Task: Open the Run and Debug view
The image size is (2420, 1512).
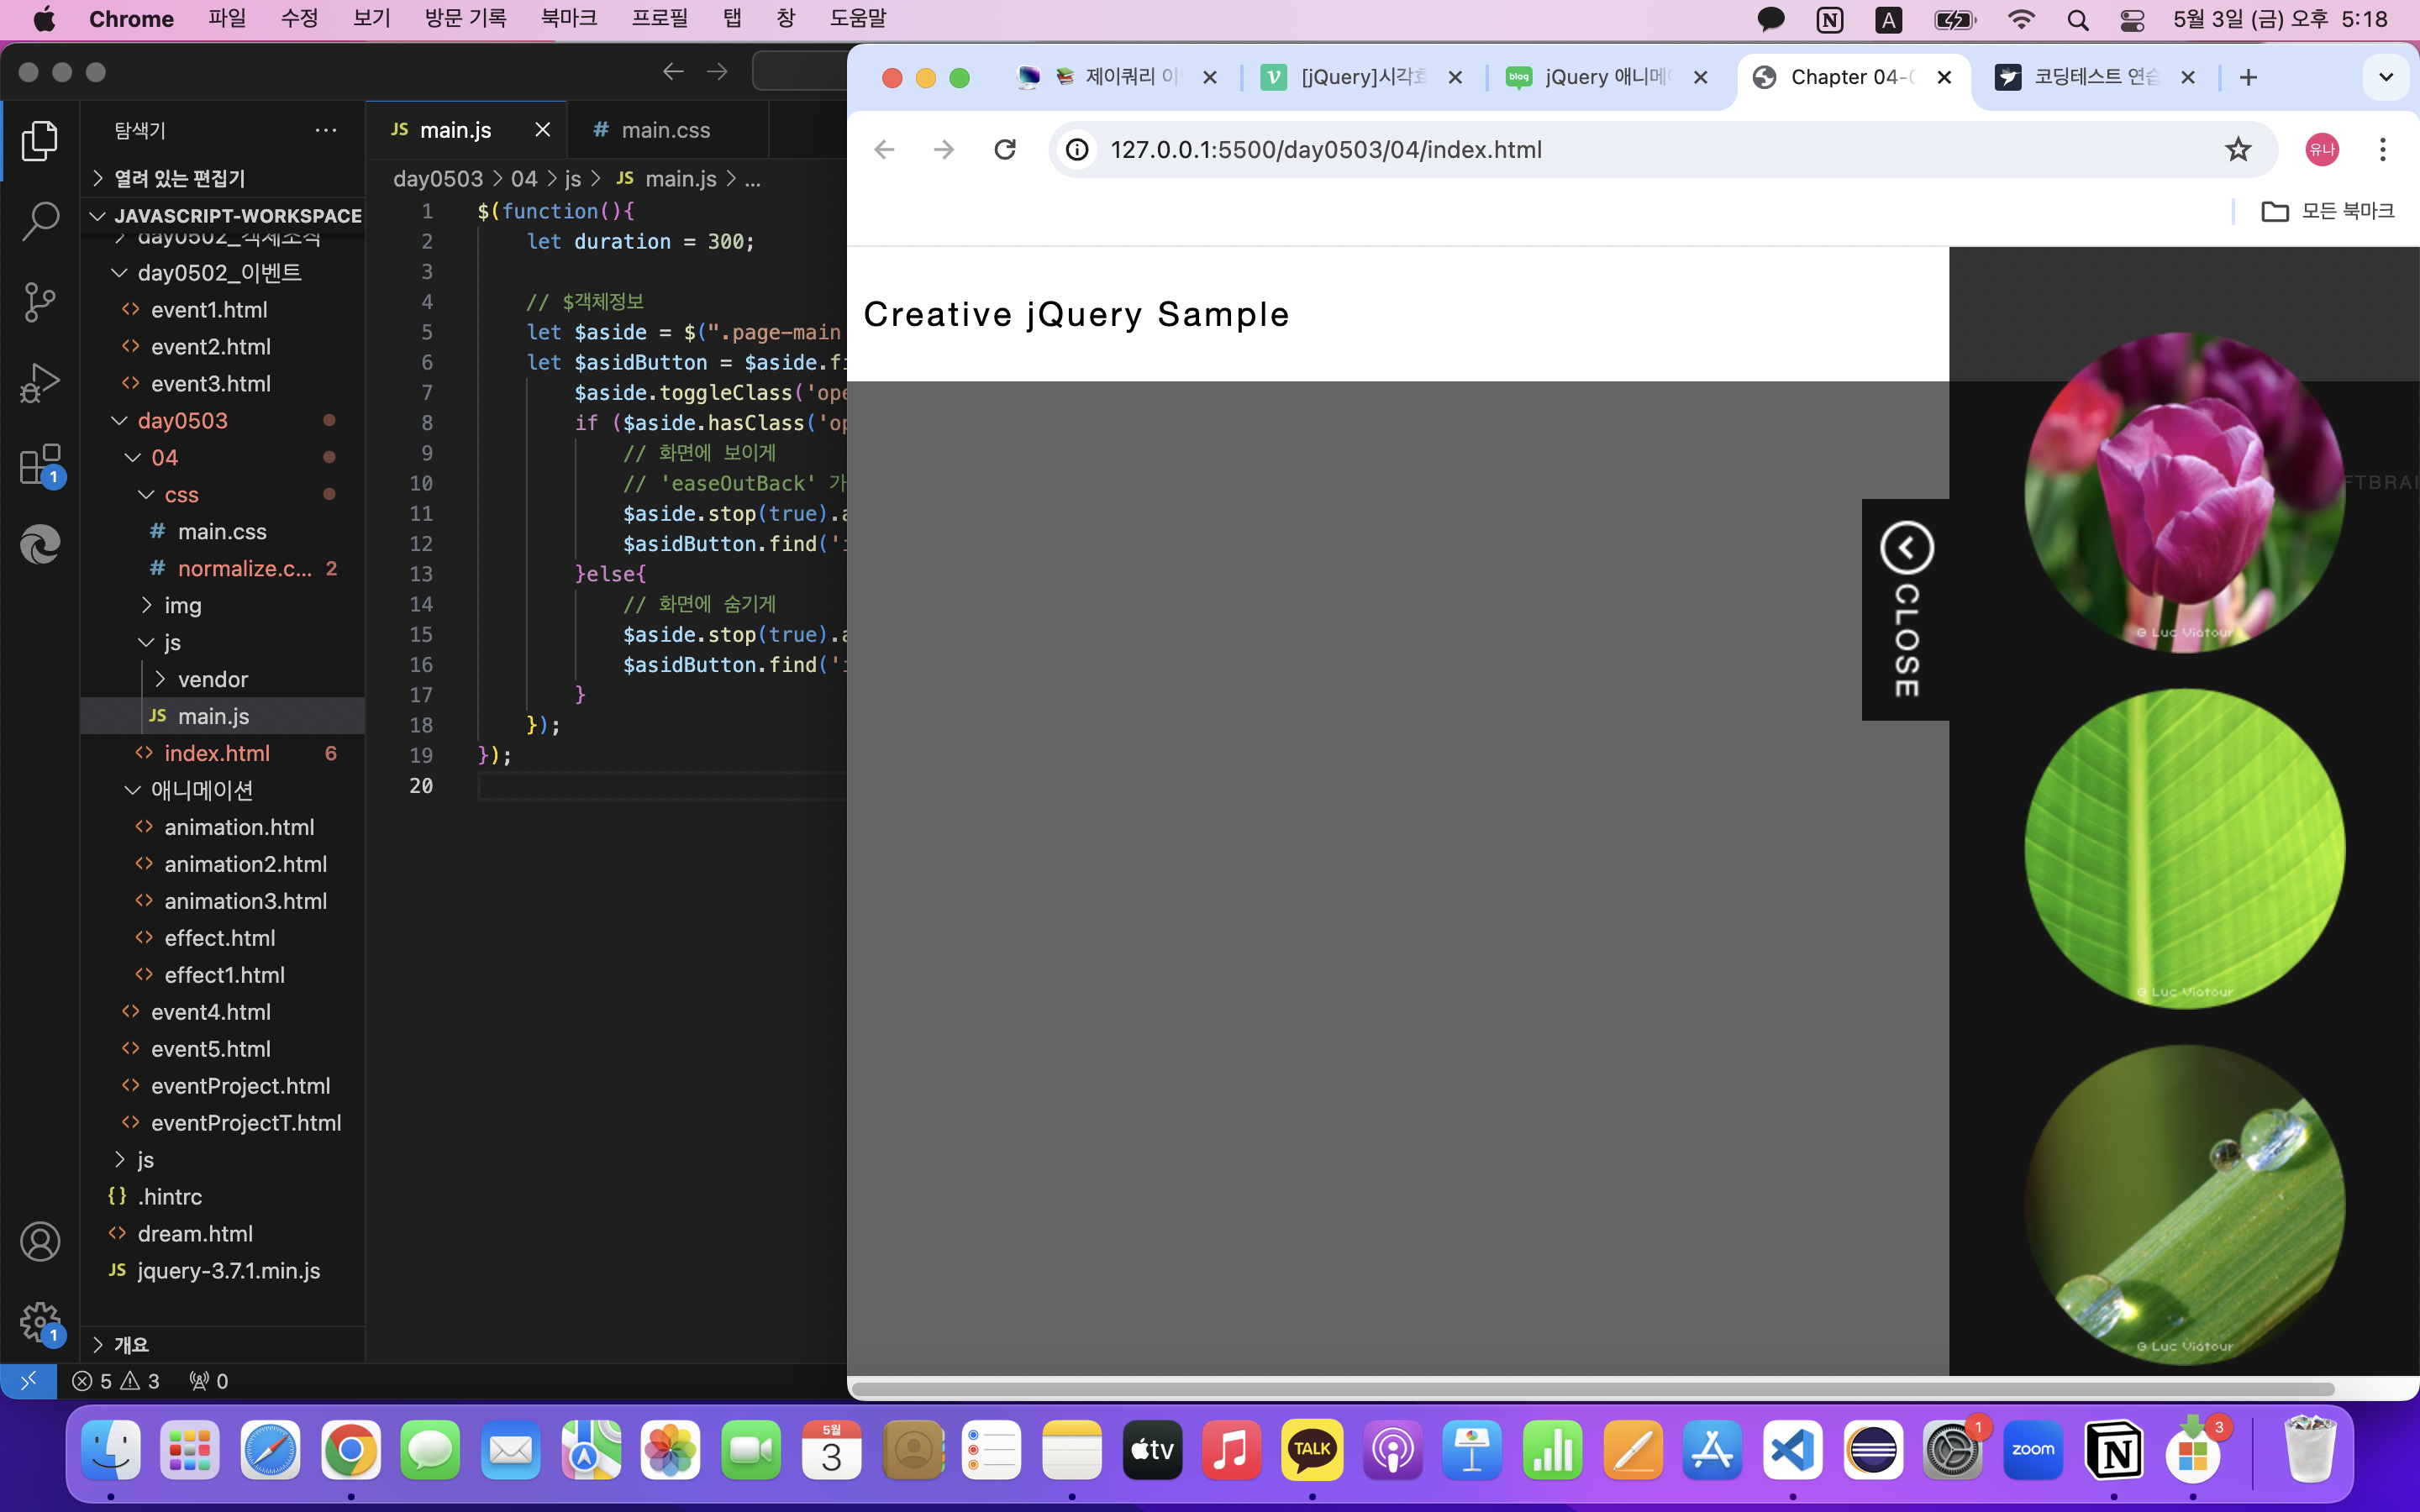Action: 40,383
